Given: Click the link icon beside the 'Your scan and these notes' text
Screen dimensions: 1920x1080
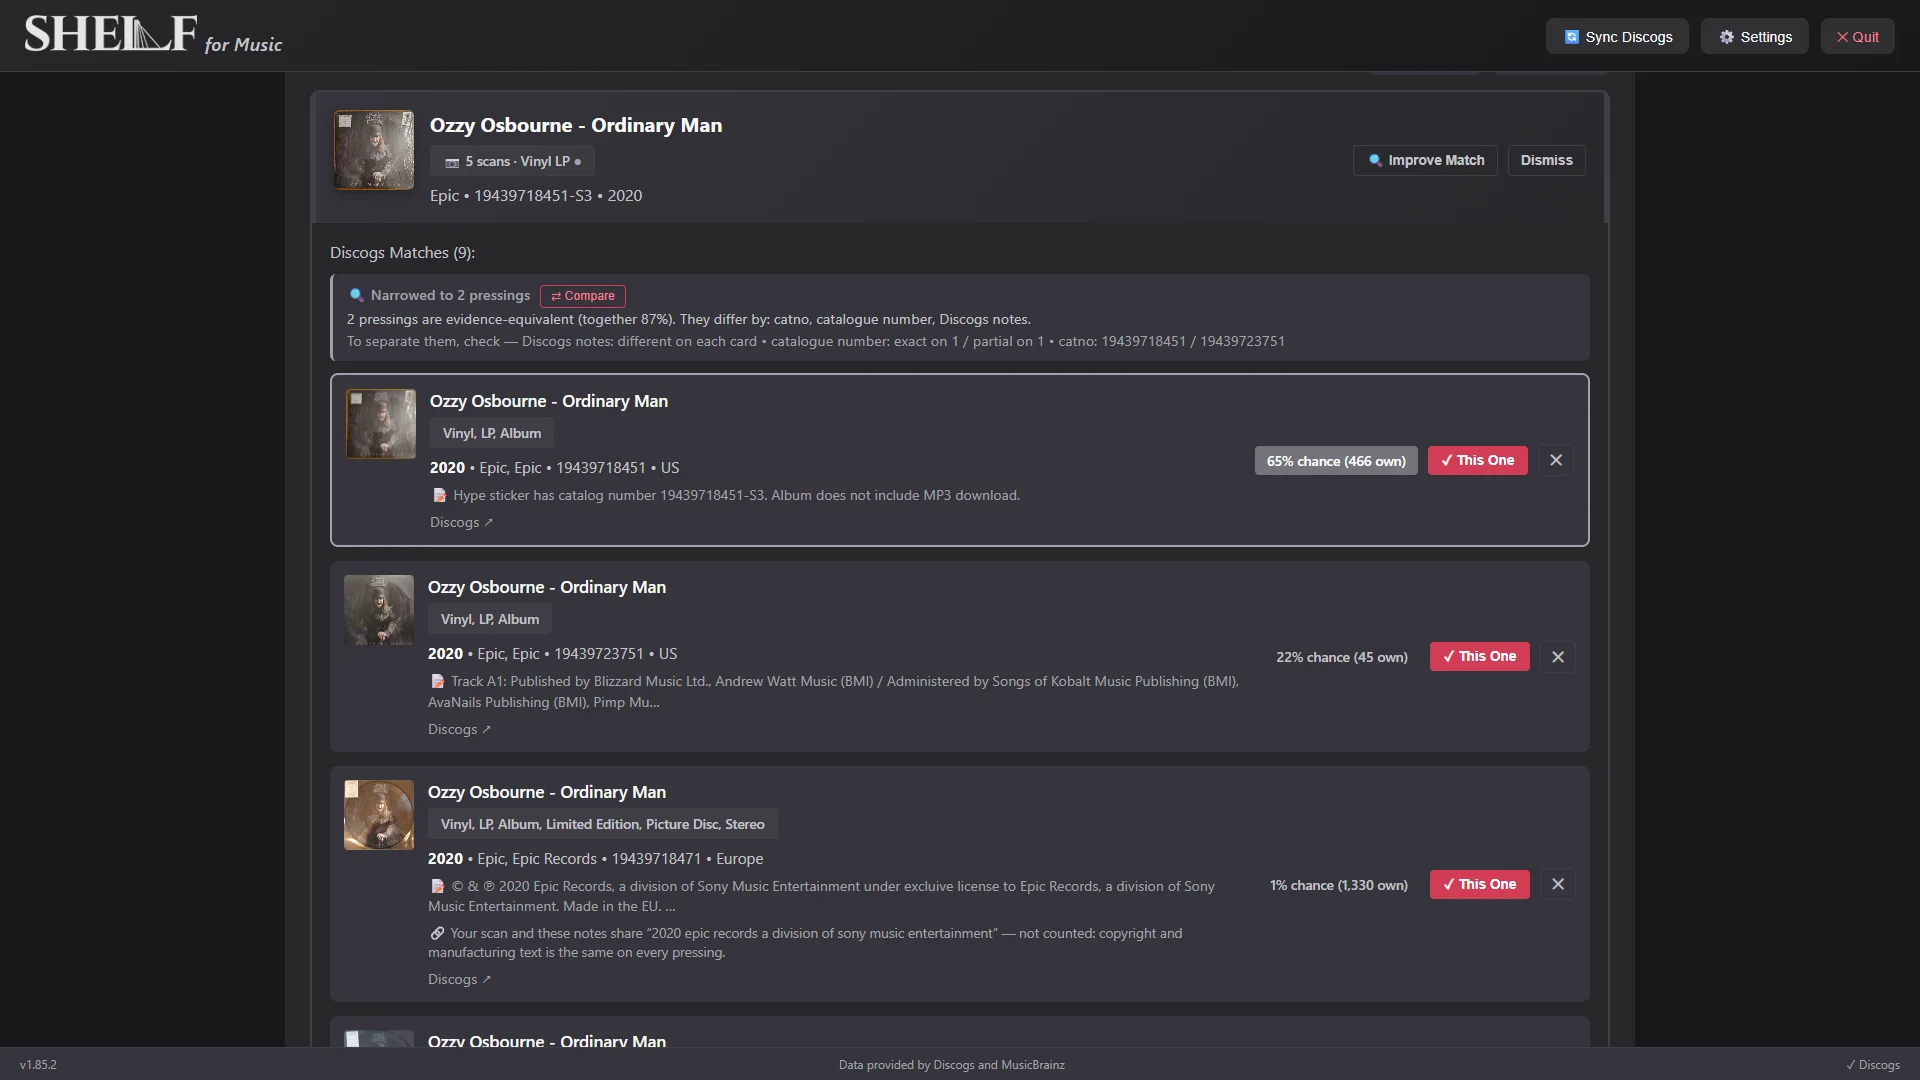Looking at the screenshot, I should tap(437, 933).
